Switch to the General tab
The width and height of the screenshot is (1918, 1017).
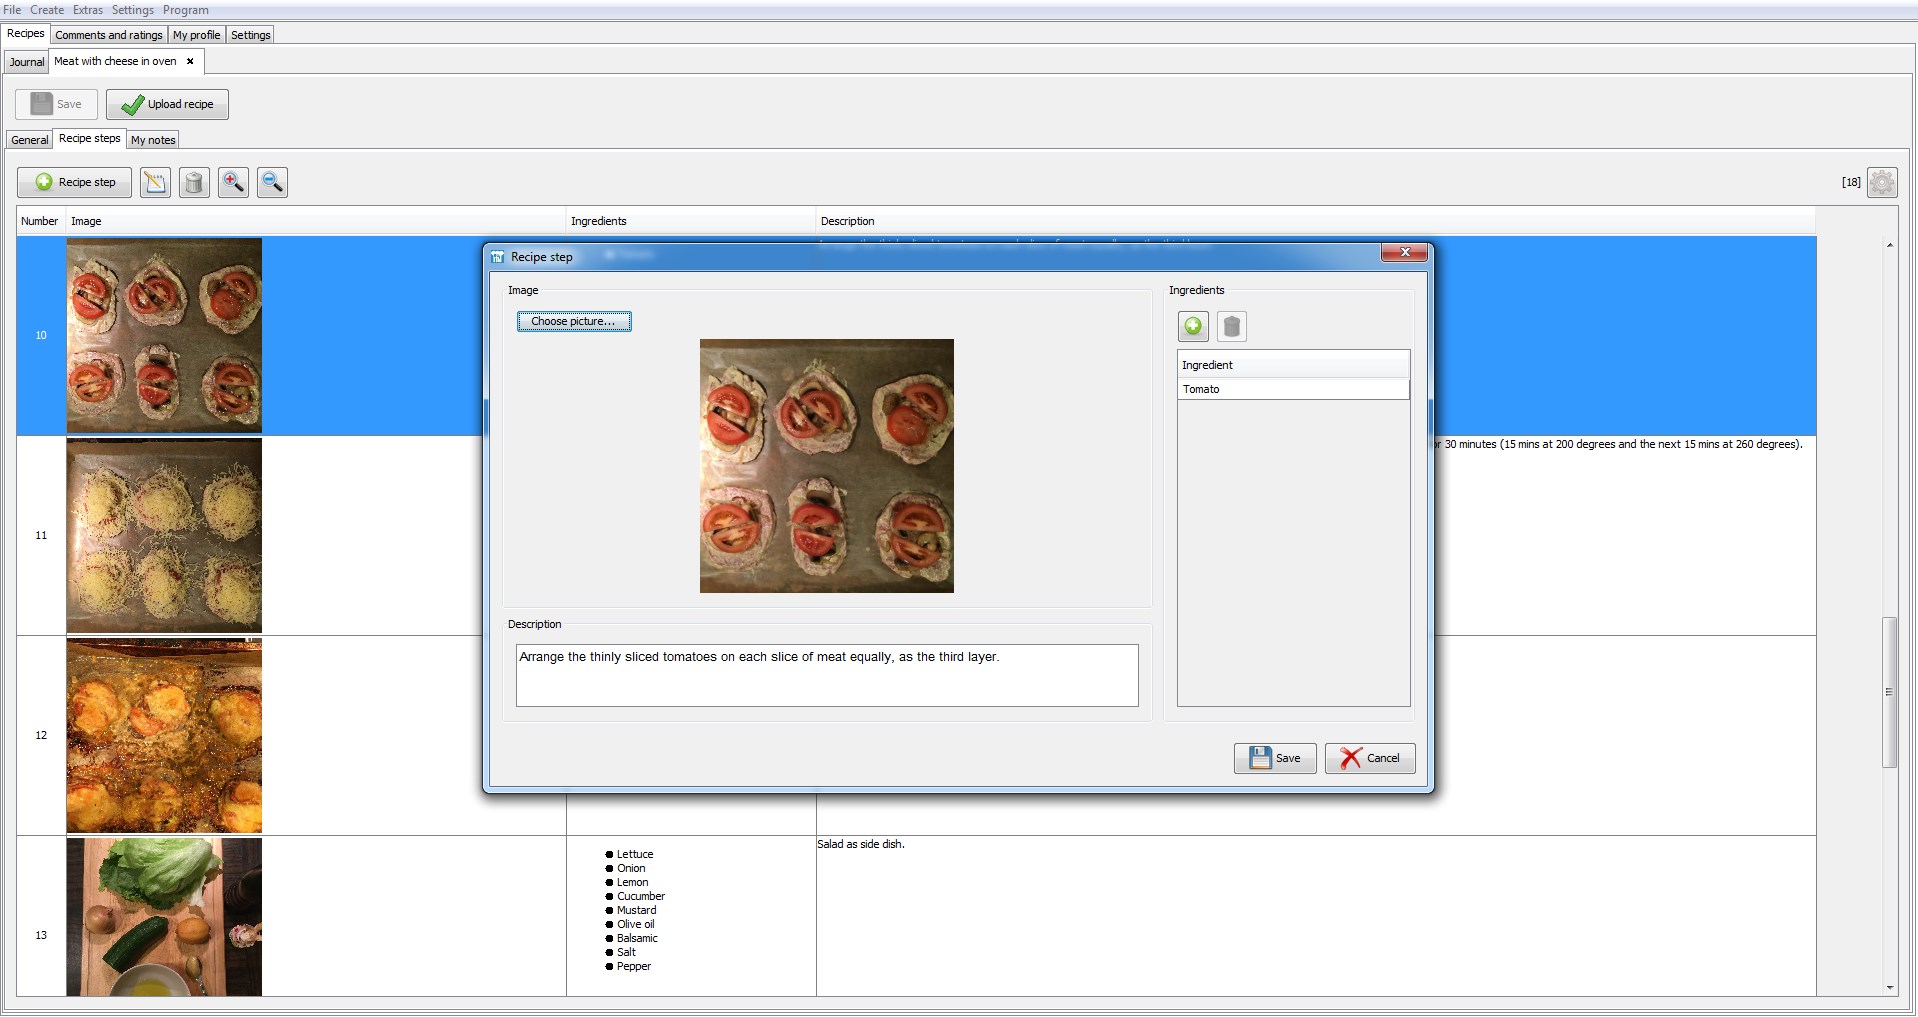[28, 139]
